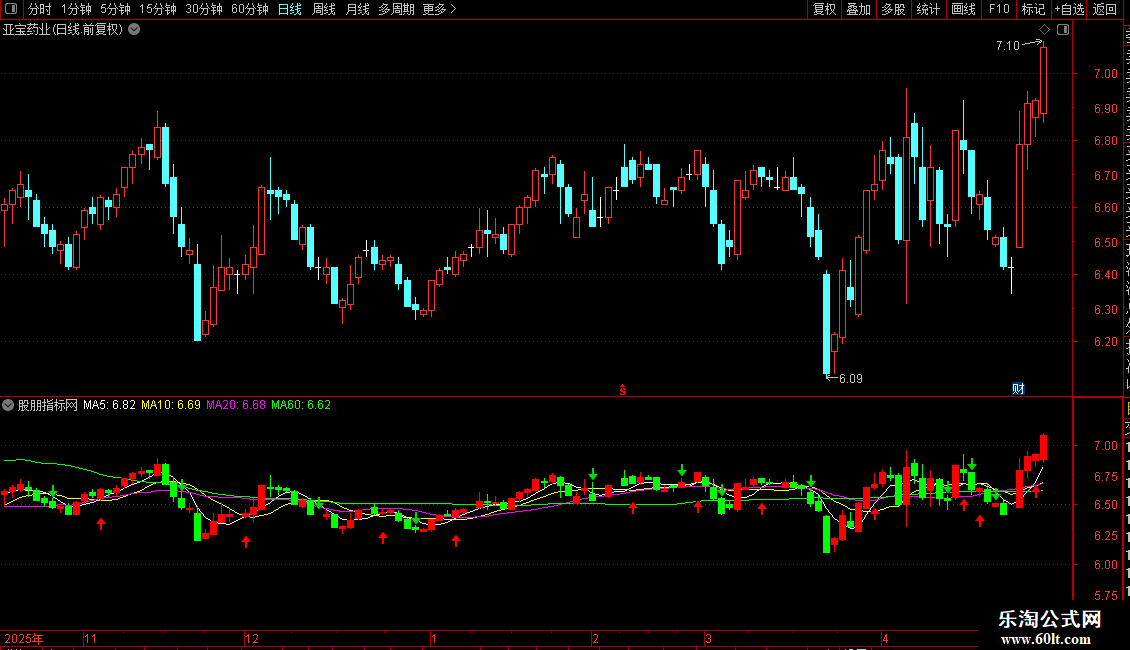Viewport: 1130px width, 650px height.
Task: Click the 财 financial marker icon
Action: pos(1018,389)
